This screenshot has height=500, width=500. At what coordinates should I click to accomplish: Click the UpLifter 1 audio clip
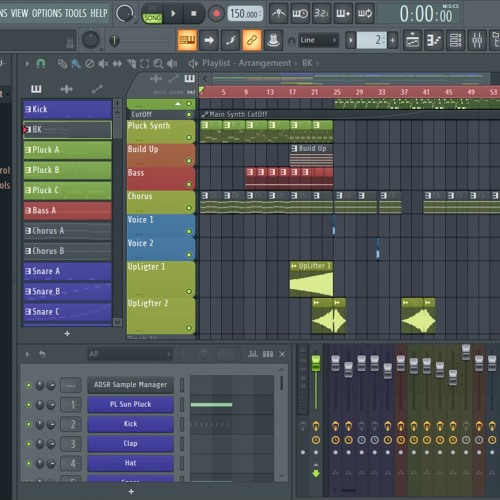coord(311,279)
